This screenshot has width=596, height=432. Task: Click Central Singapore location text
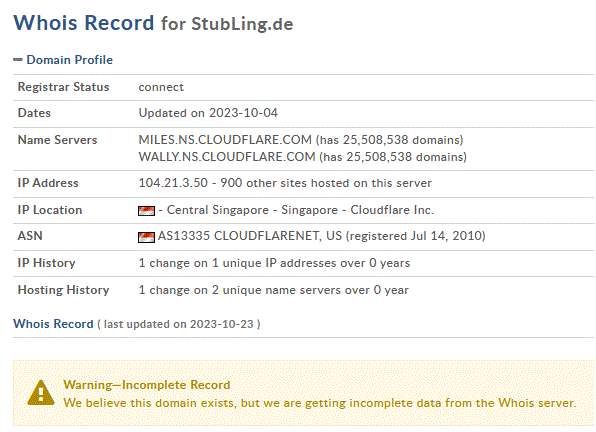point(217,210)
